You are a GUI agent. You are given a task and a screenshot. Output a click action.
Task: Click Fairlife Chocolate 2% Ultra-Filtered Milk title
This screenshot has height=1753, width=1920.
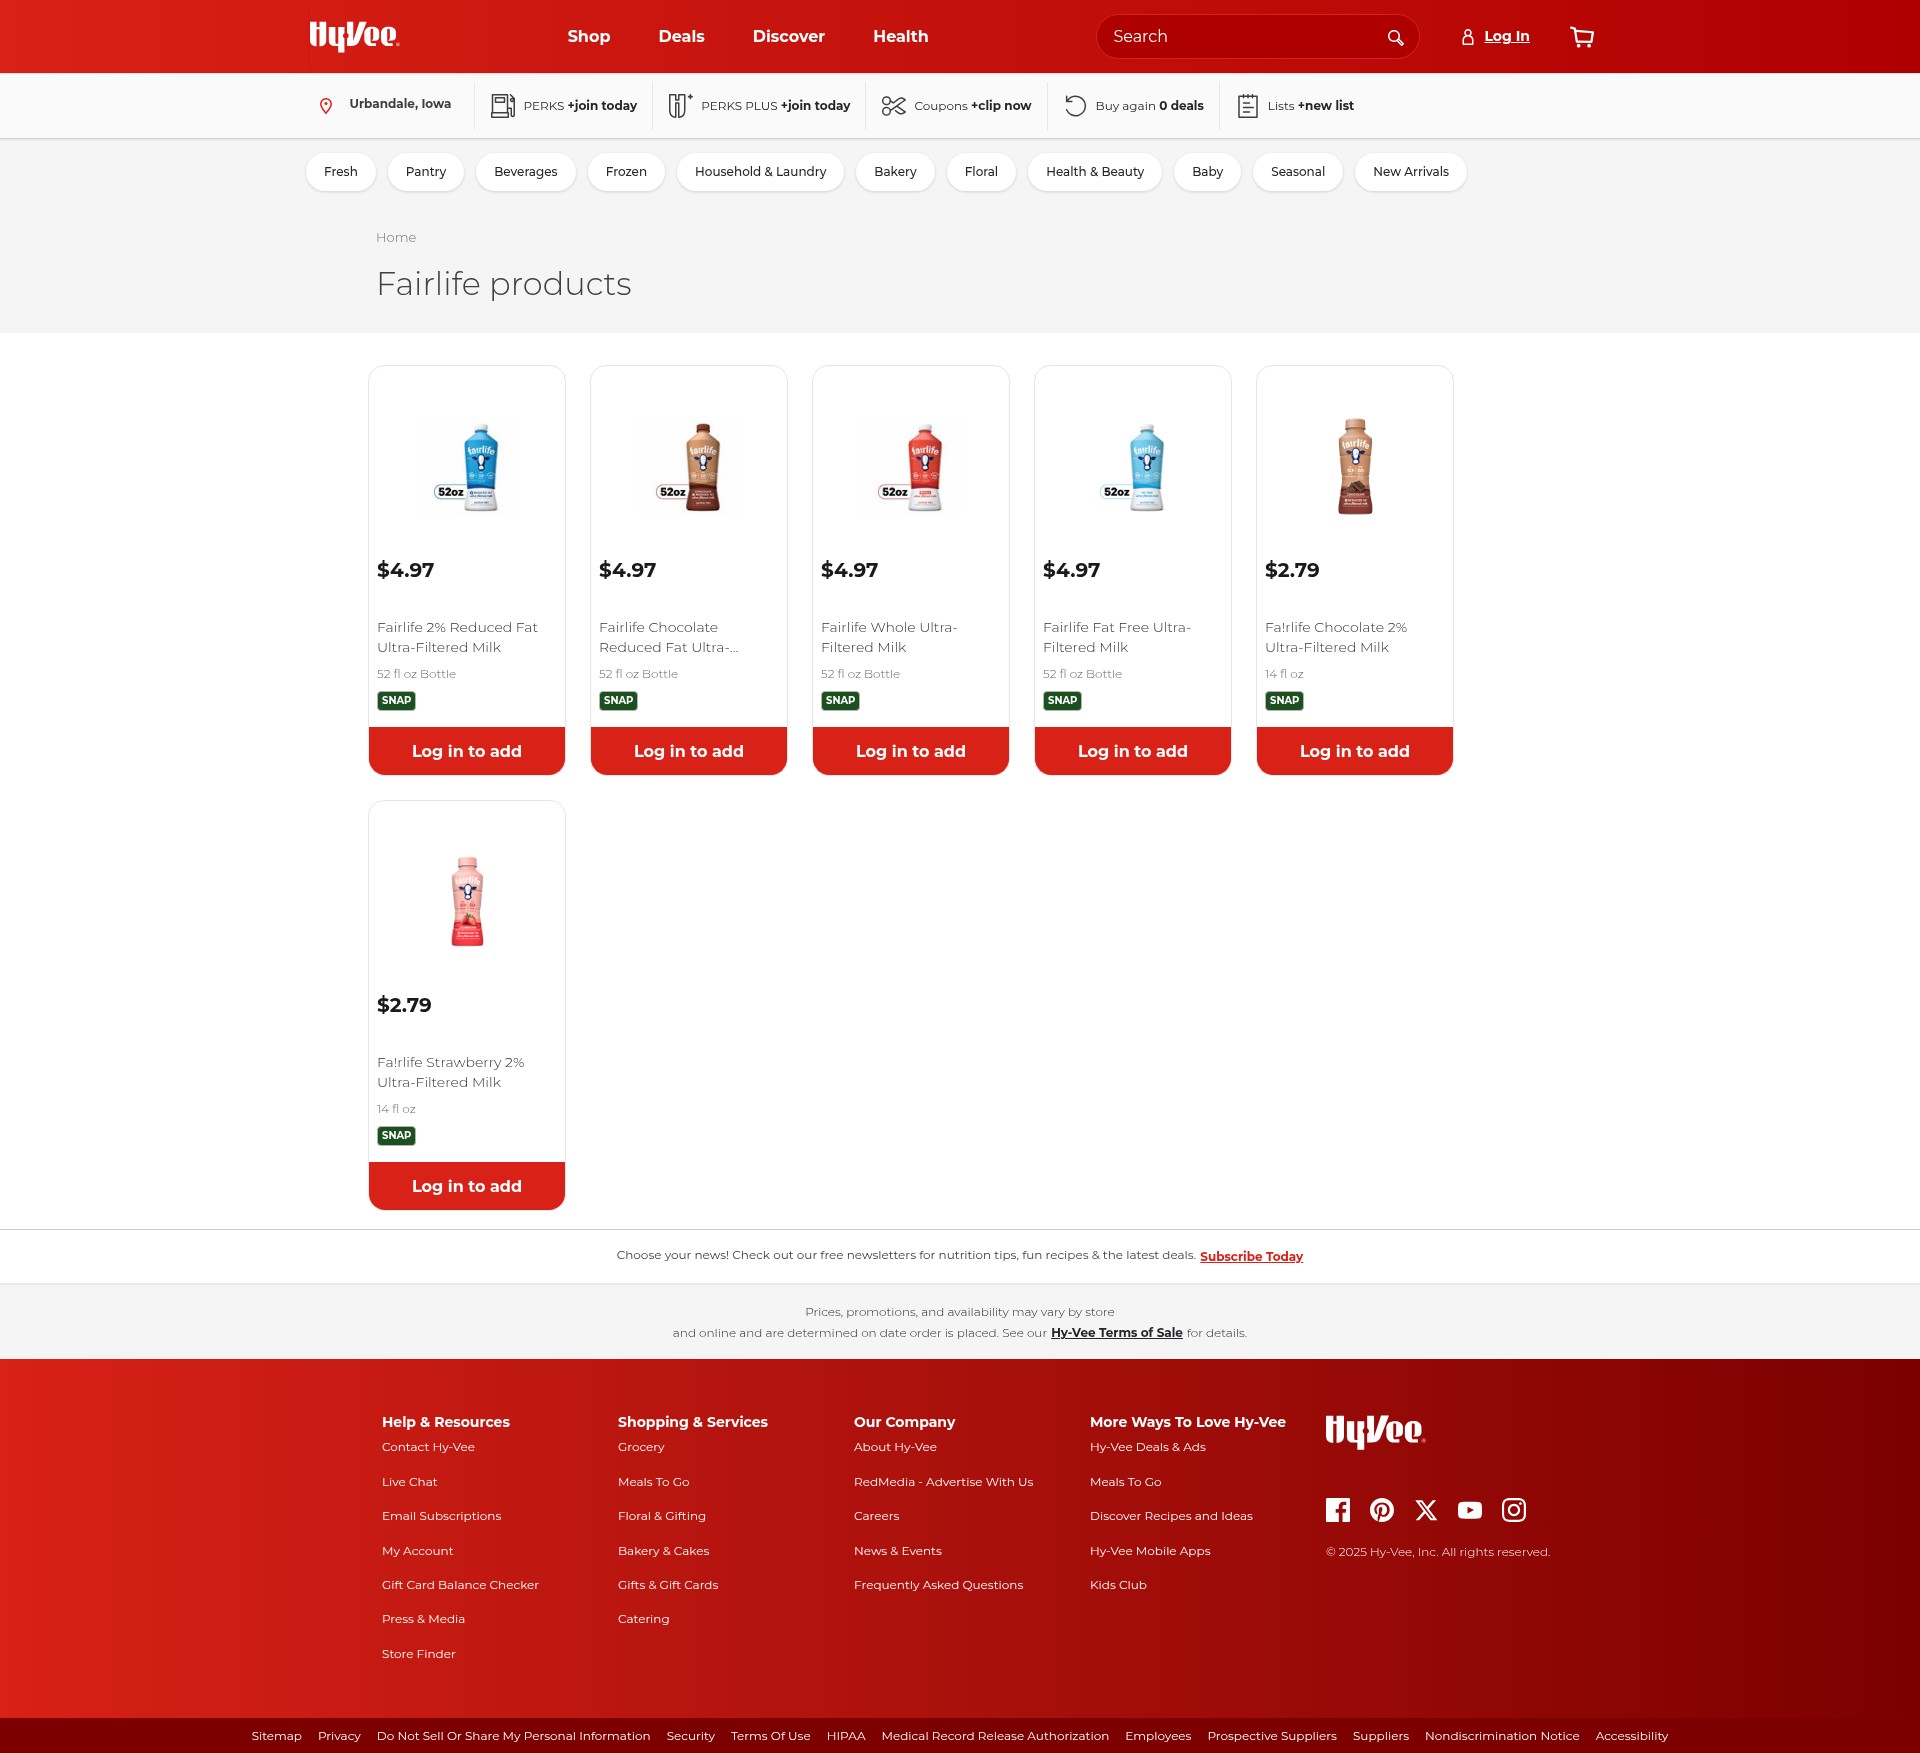(x=1335, y=637)
